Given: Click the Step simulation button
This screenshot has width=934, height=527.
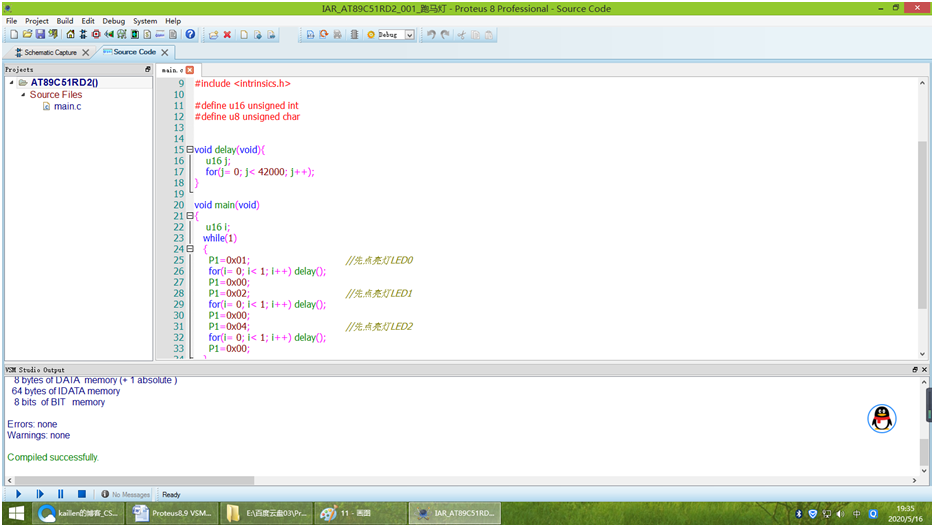Looking at the screenshot, I should click(40, 494).
